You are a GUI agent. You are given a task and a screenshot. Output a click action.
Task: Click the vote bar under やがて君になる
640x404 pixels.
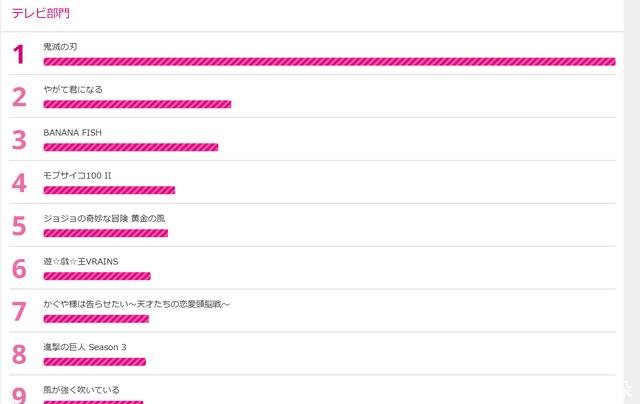137,104
